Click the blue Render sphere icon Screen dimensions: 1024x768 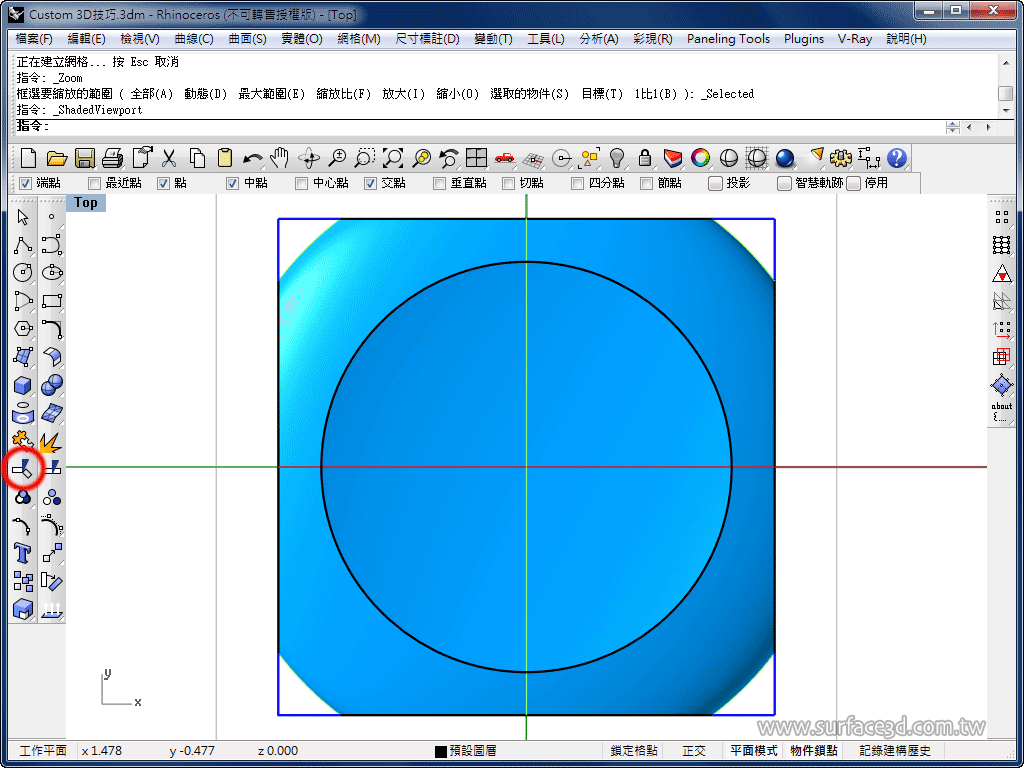(785, 158)
